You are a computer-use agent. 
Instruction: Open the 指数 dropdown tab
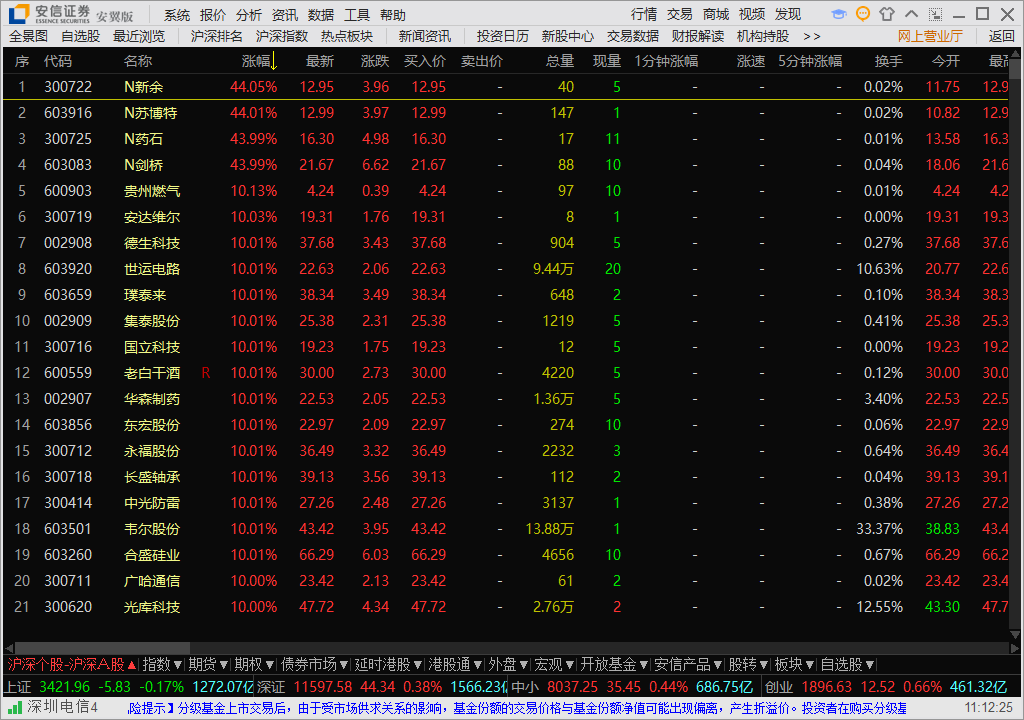162,664
